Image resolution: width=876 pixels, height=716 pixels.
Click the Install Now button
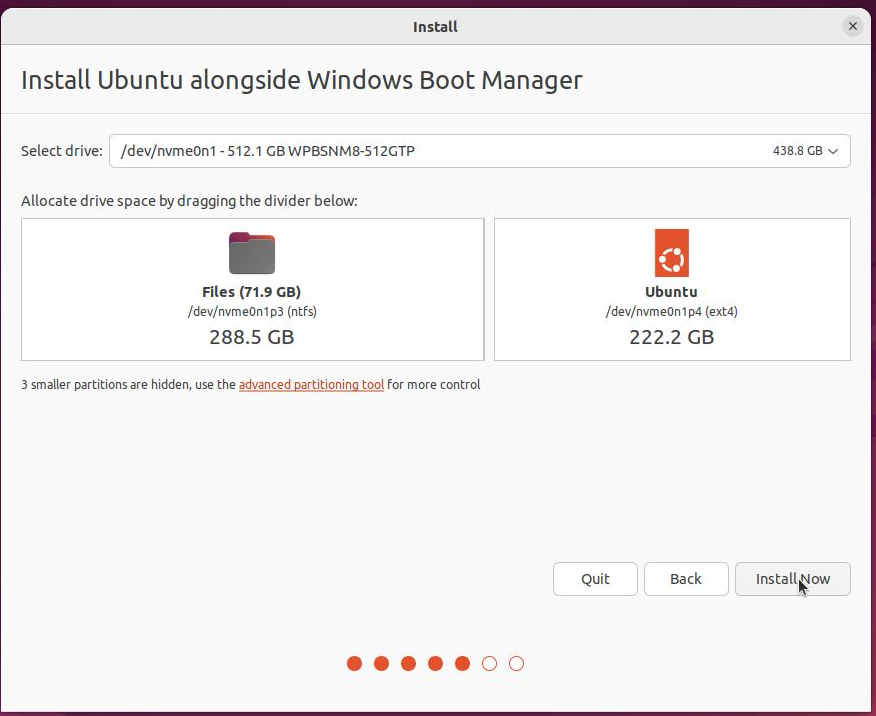(792, 579)
